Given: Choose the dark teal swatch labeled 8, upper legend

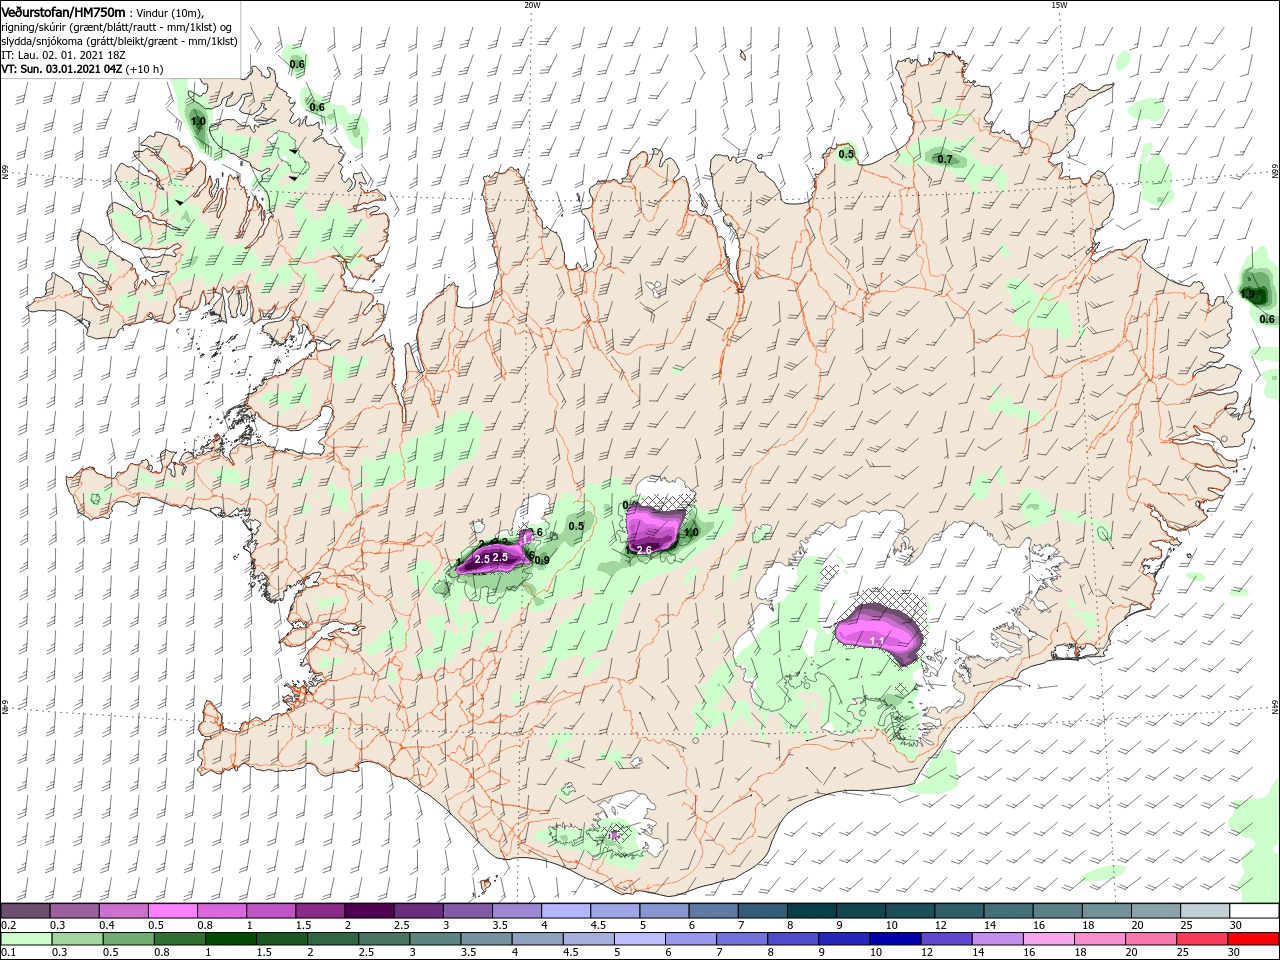Looking at the screenshot, I should (x=812, y=911).
